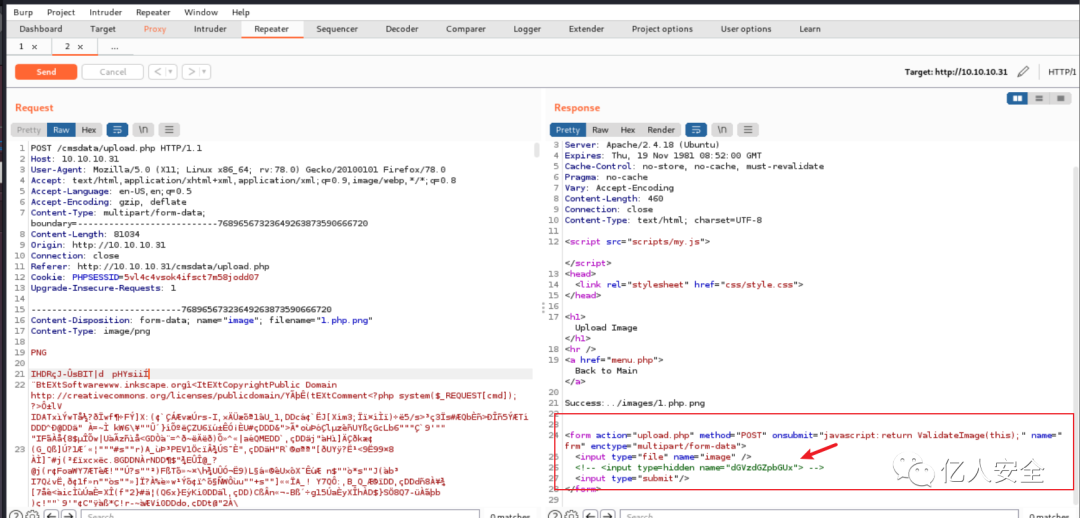1080x518 pixels.
Task: Open the Repeater menu
Action: tap(153, 12)
